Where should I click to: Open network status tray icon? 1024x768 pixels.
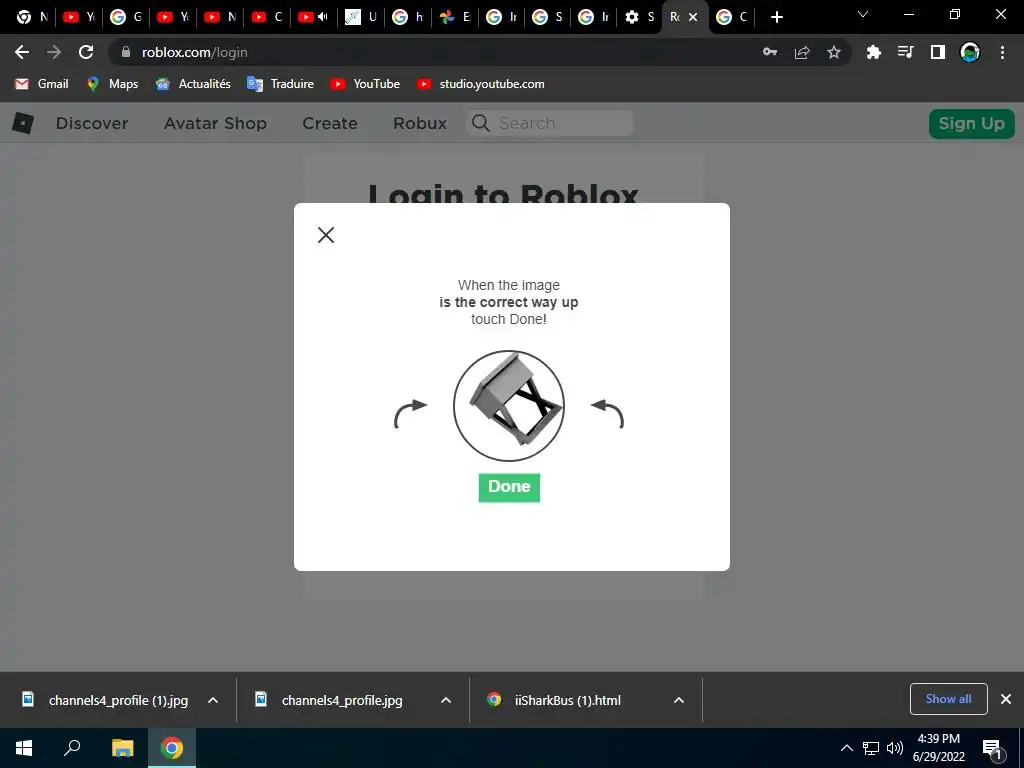pos(871,748)
